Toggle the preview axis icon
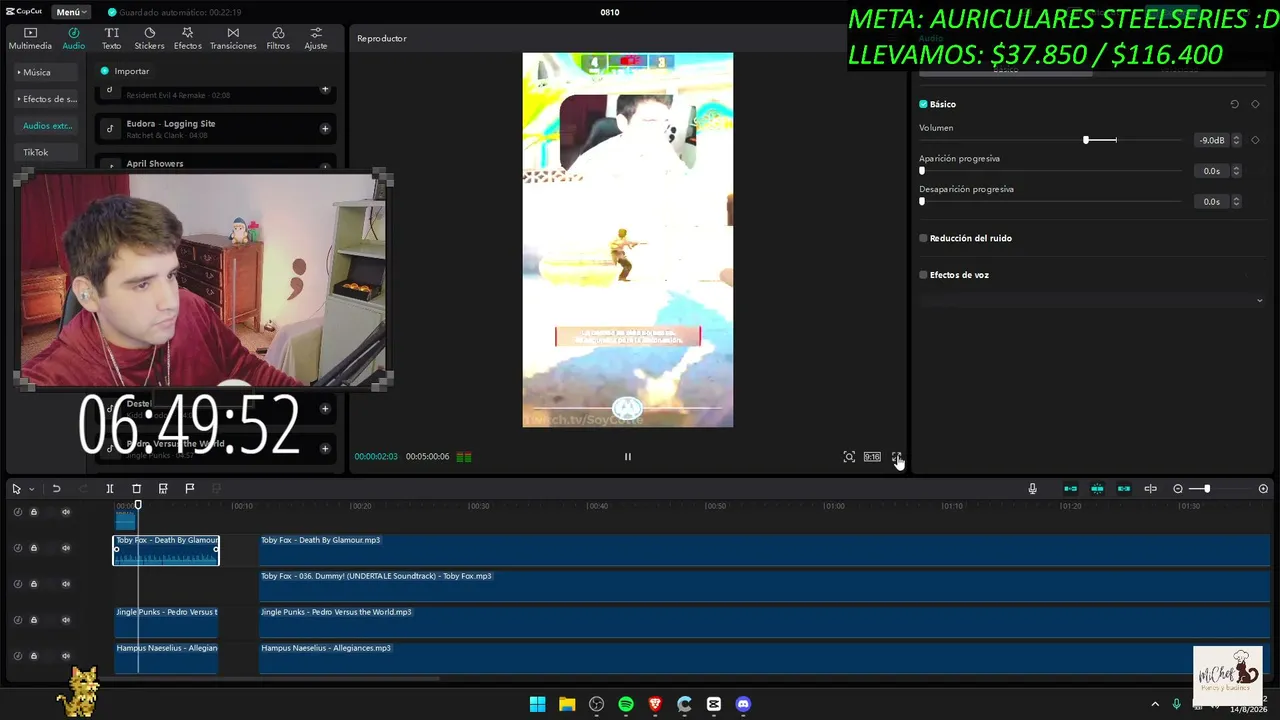Viewport: 1280px width, 720px height. pos(1151,489)
